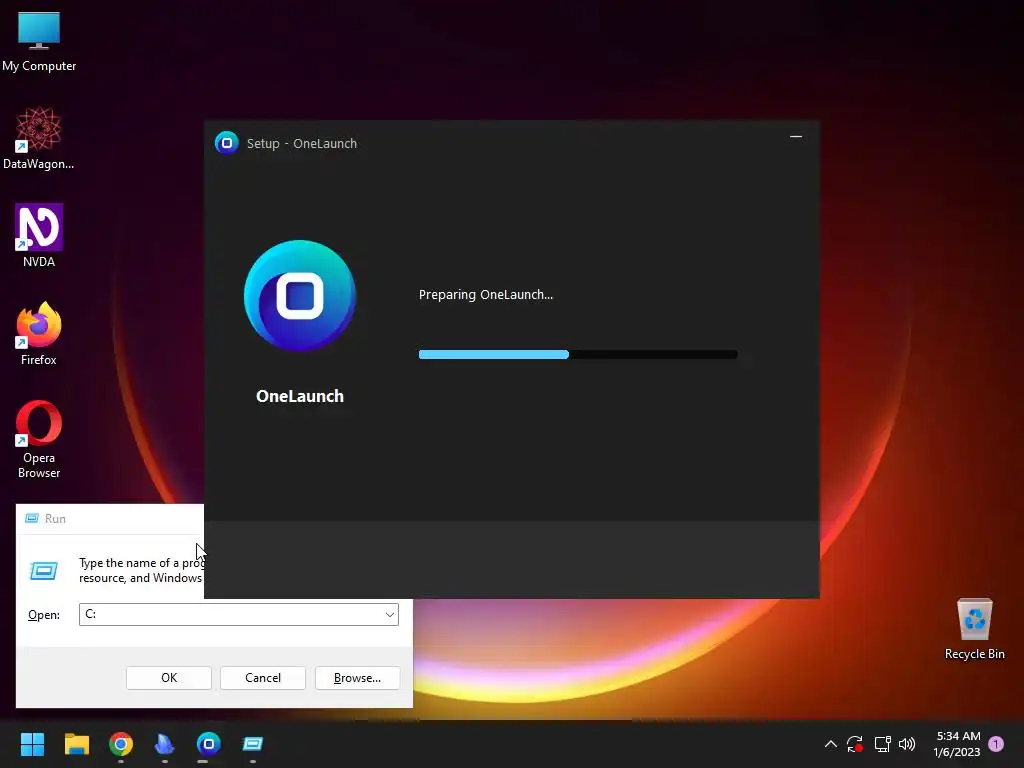Click the 'Setup - OneLaunch' title text
This screenshot has width=1024, height=768.
pos(302,144)
